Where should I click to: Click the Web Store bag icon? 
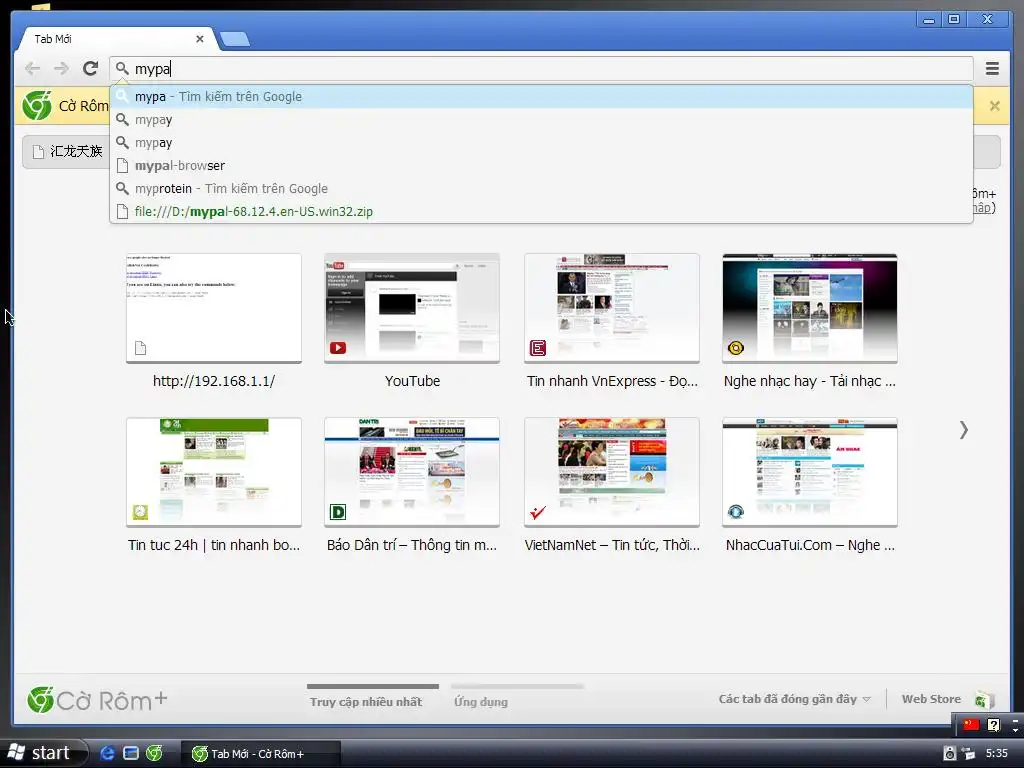point(984,700)
